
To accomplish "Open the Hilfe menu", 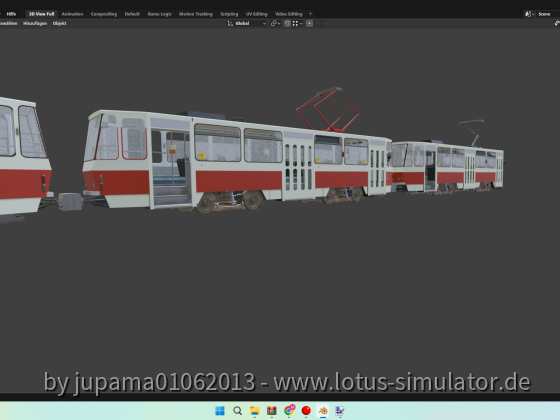I will [x=11, y=14].
